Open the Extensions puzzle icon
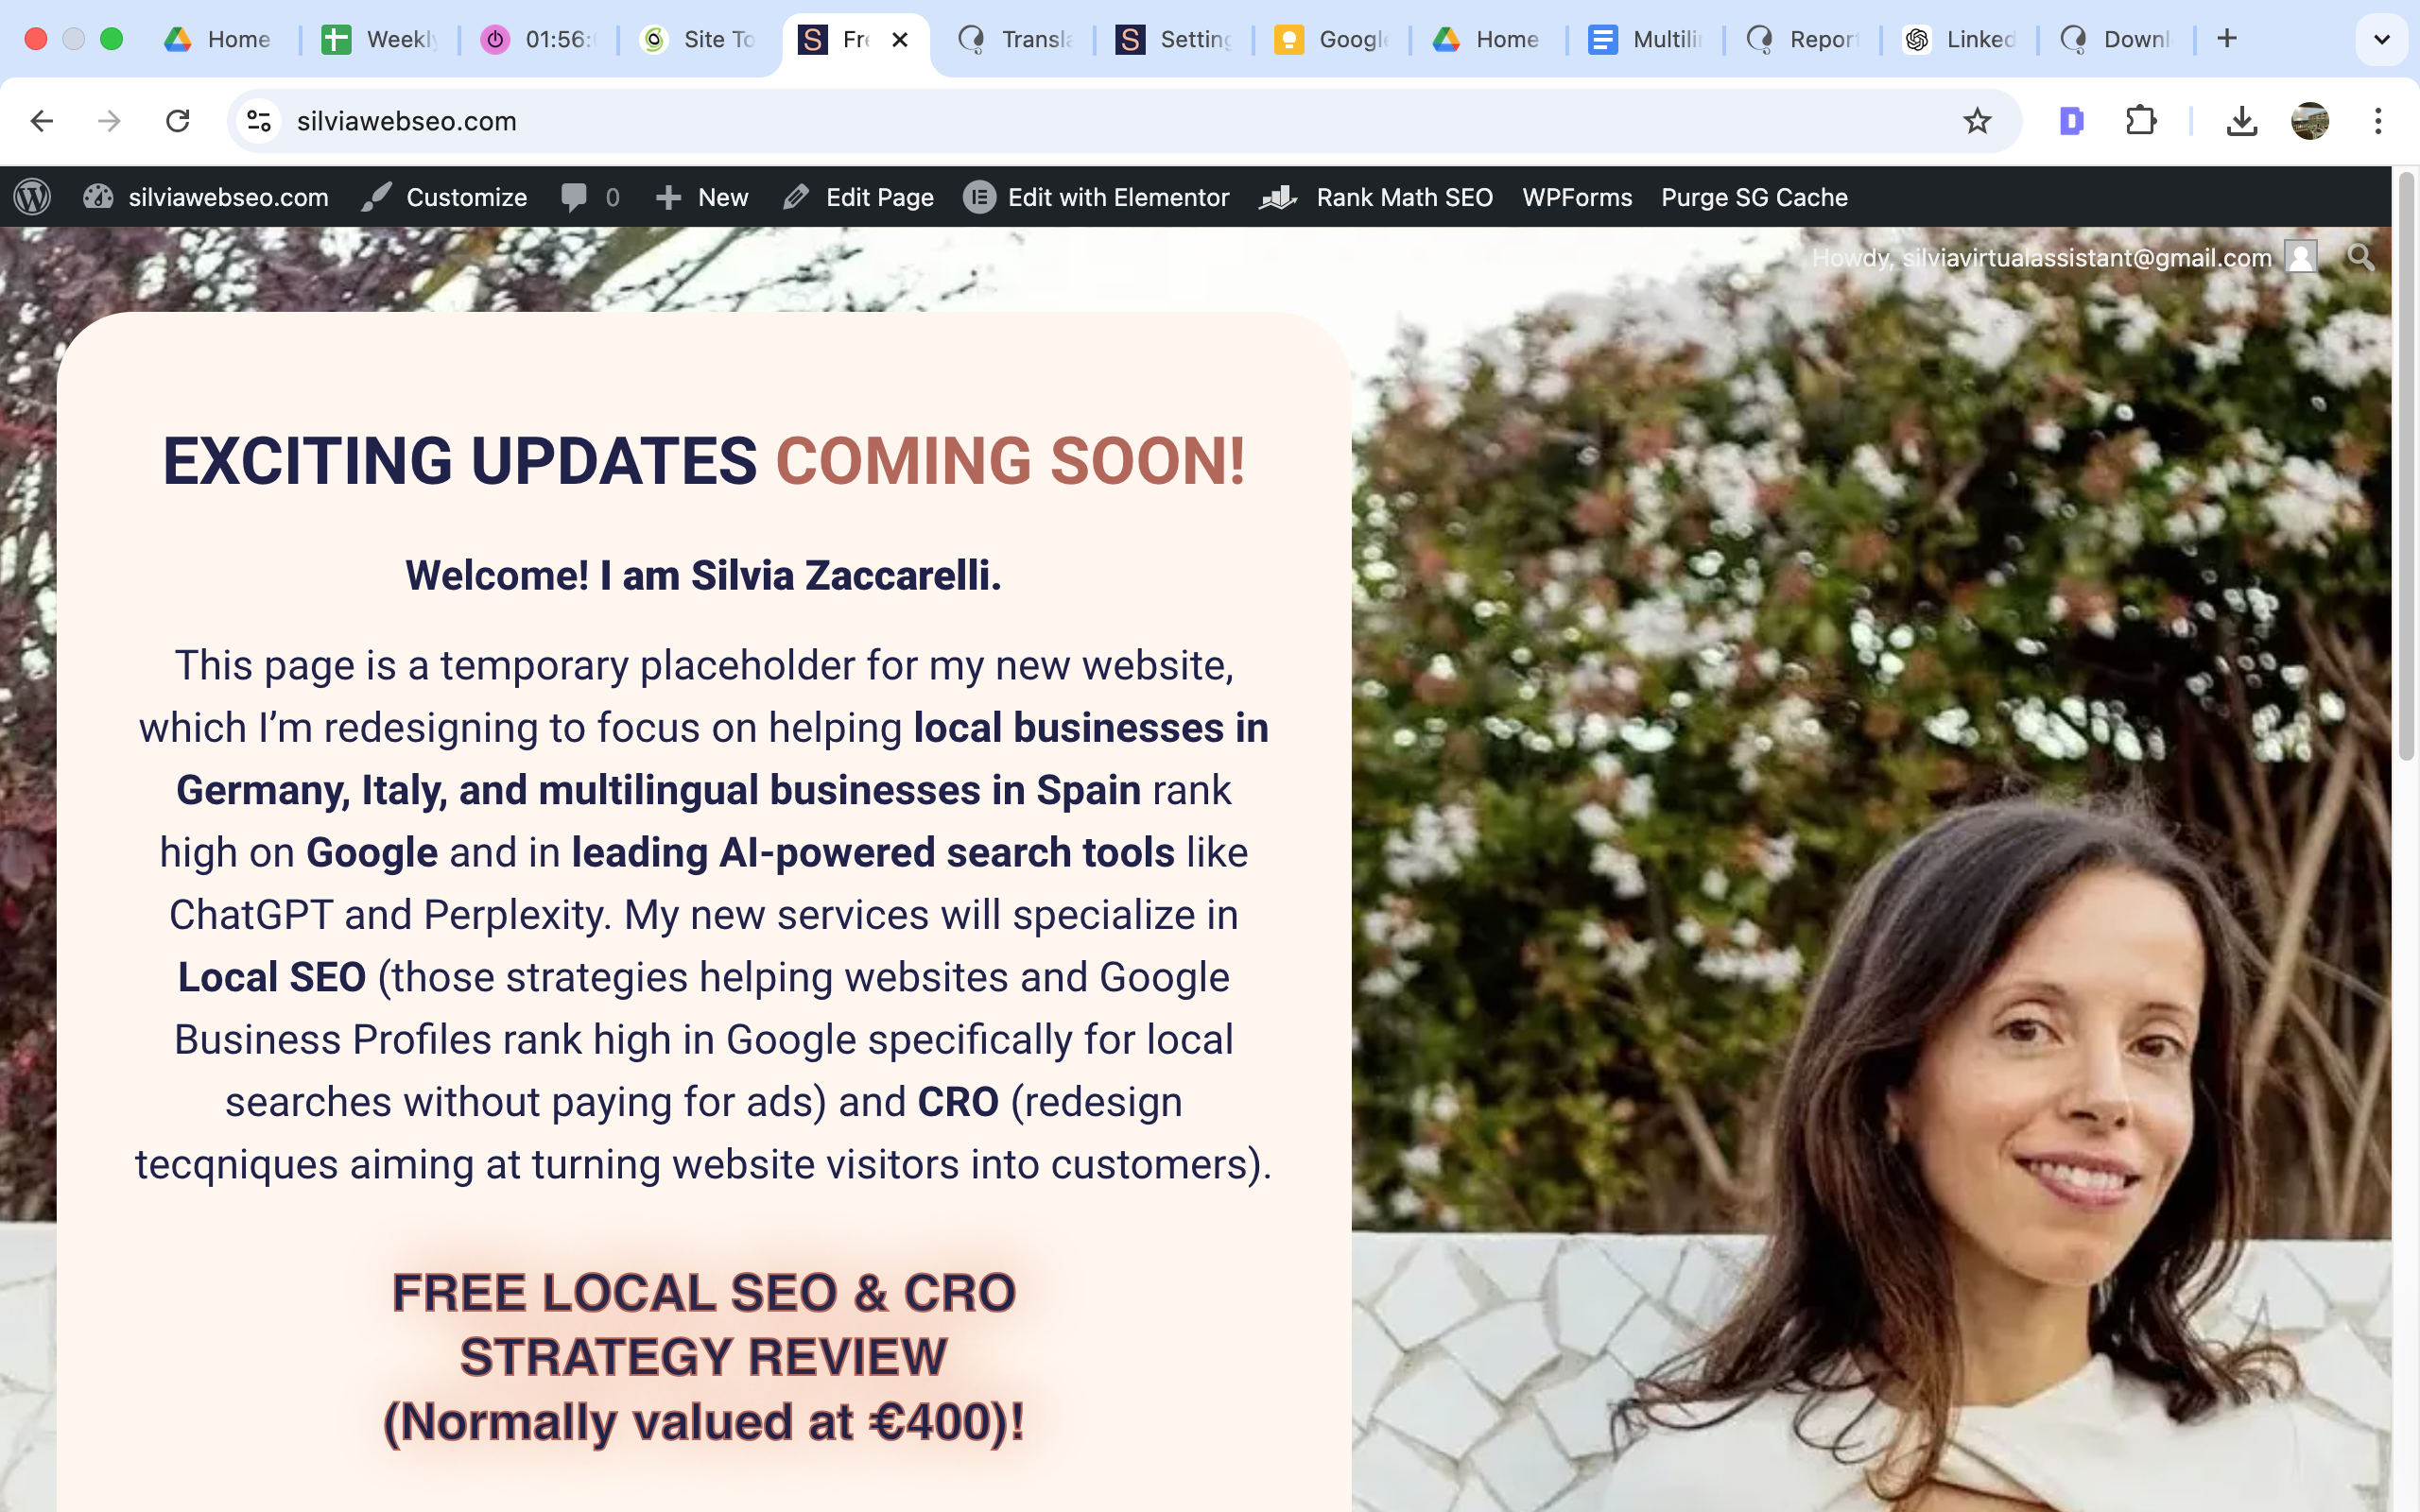The height and width of the screenshot is (1512, 2420). point(2141,121)
